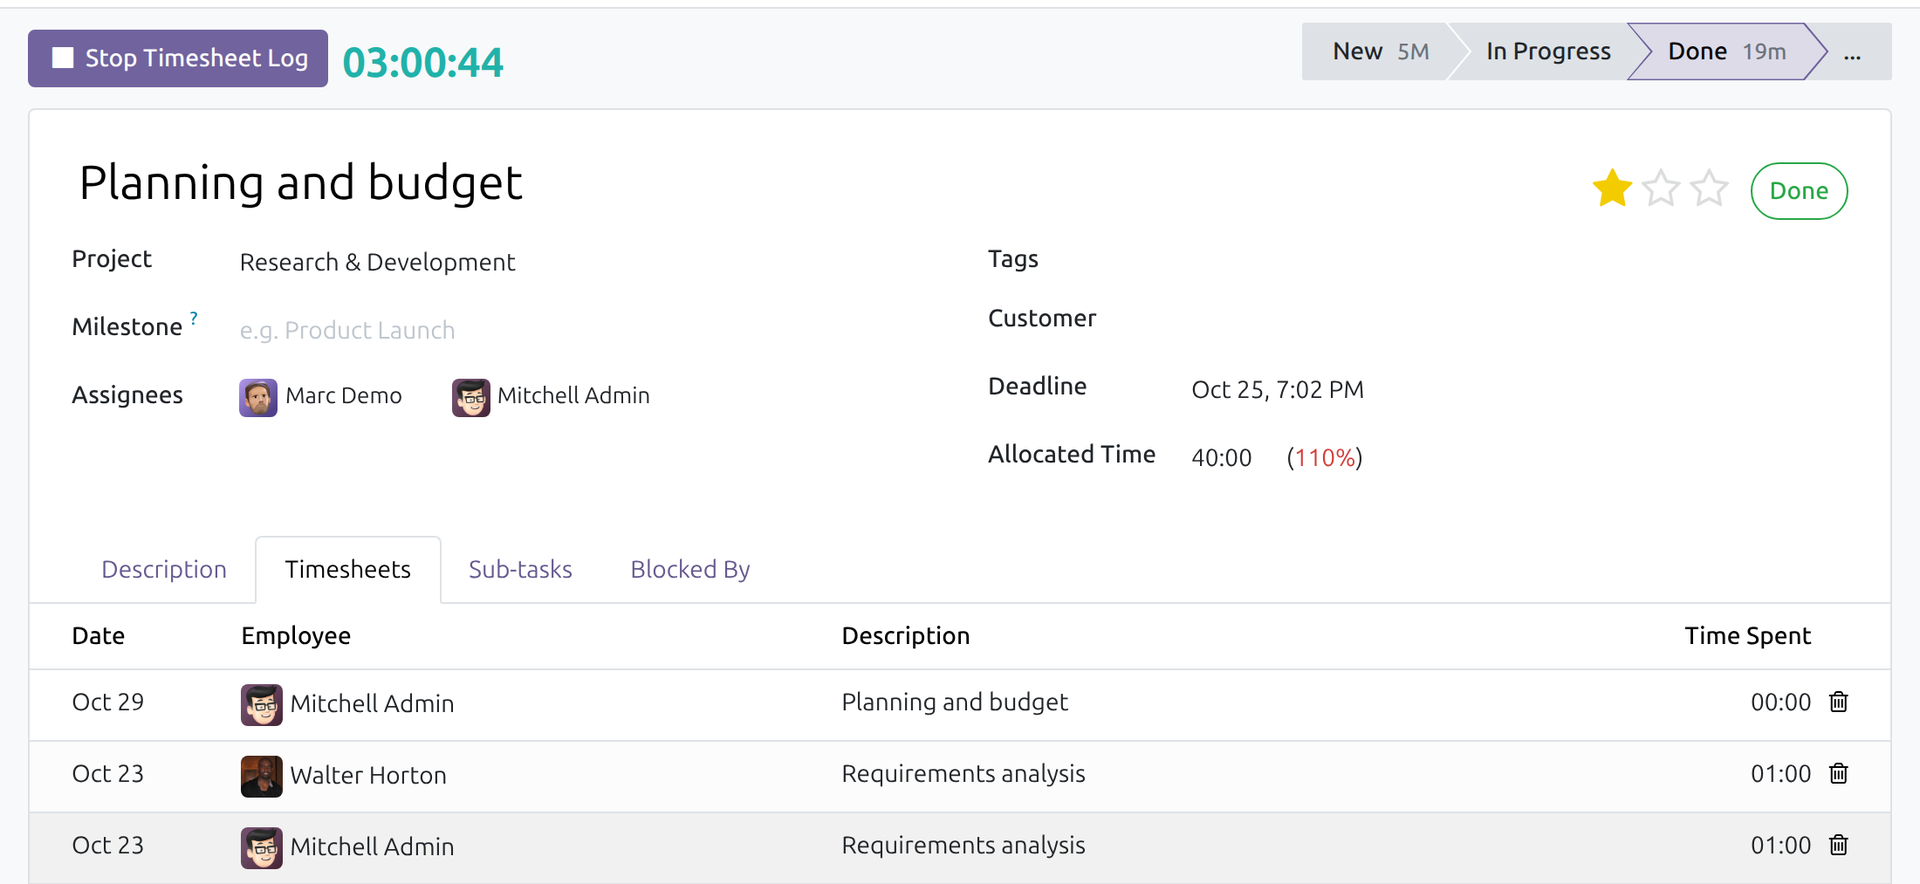The height and width of the screenshot is (884, 1920).
Task: Click the Milestone input field
Action: (580, 330)
